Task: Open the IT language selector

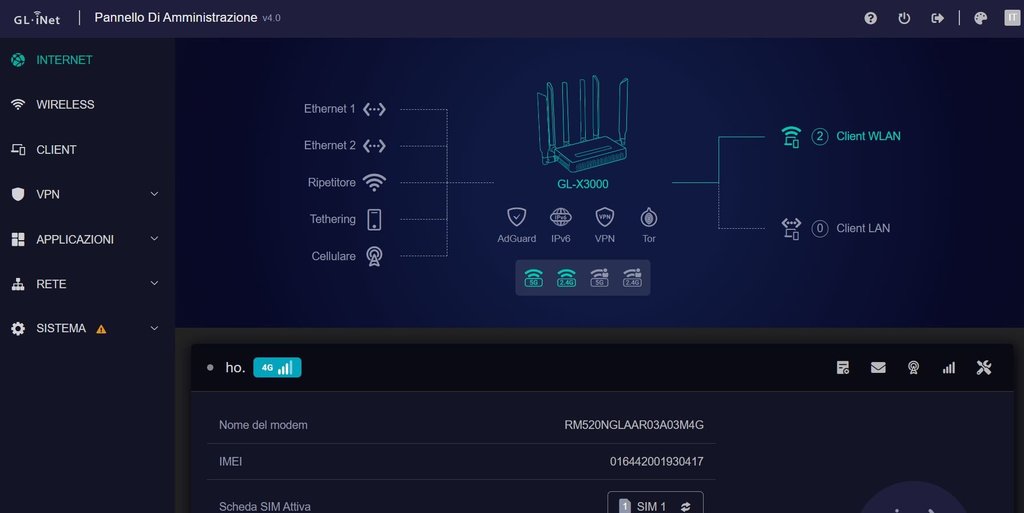Action: tap(1012, 18)
